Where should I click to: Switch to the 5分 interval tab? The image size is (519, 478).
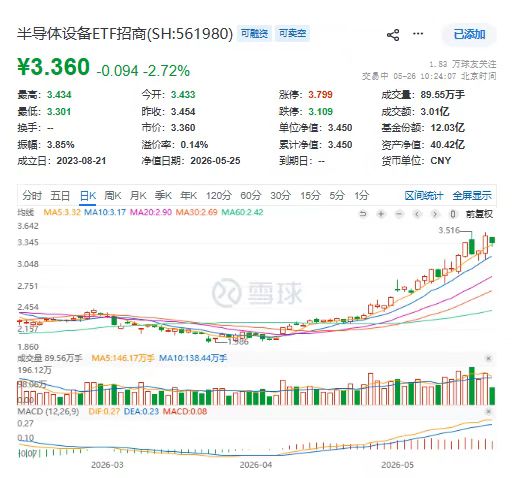click(x=337, y=195)
